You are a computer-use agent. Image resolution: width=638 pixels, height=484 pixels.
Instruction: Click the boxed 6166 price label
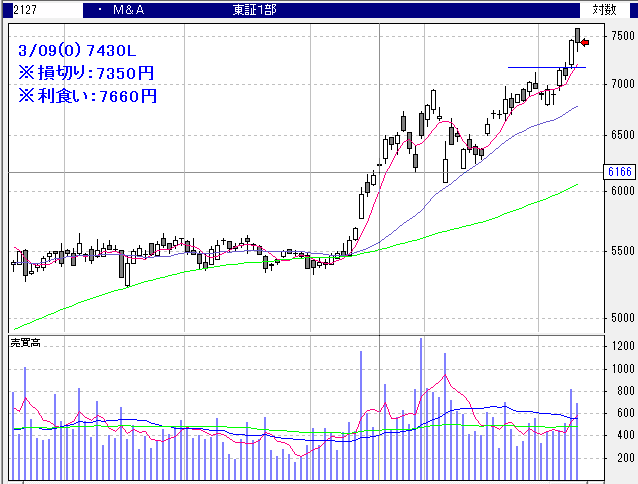tap(620, 172)
